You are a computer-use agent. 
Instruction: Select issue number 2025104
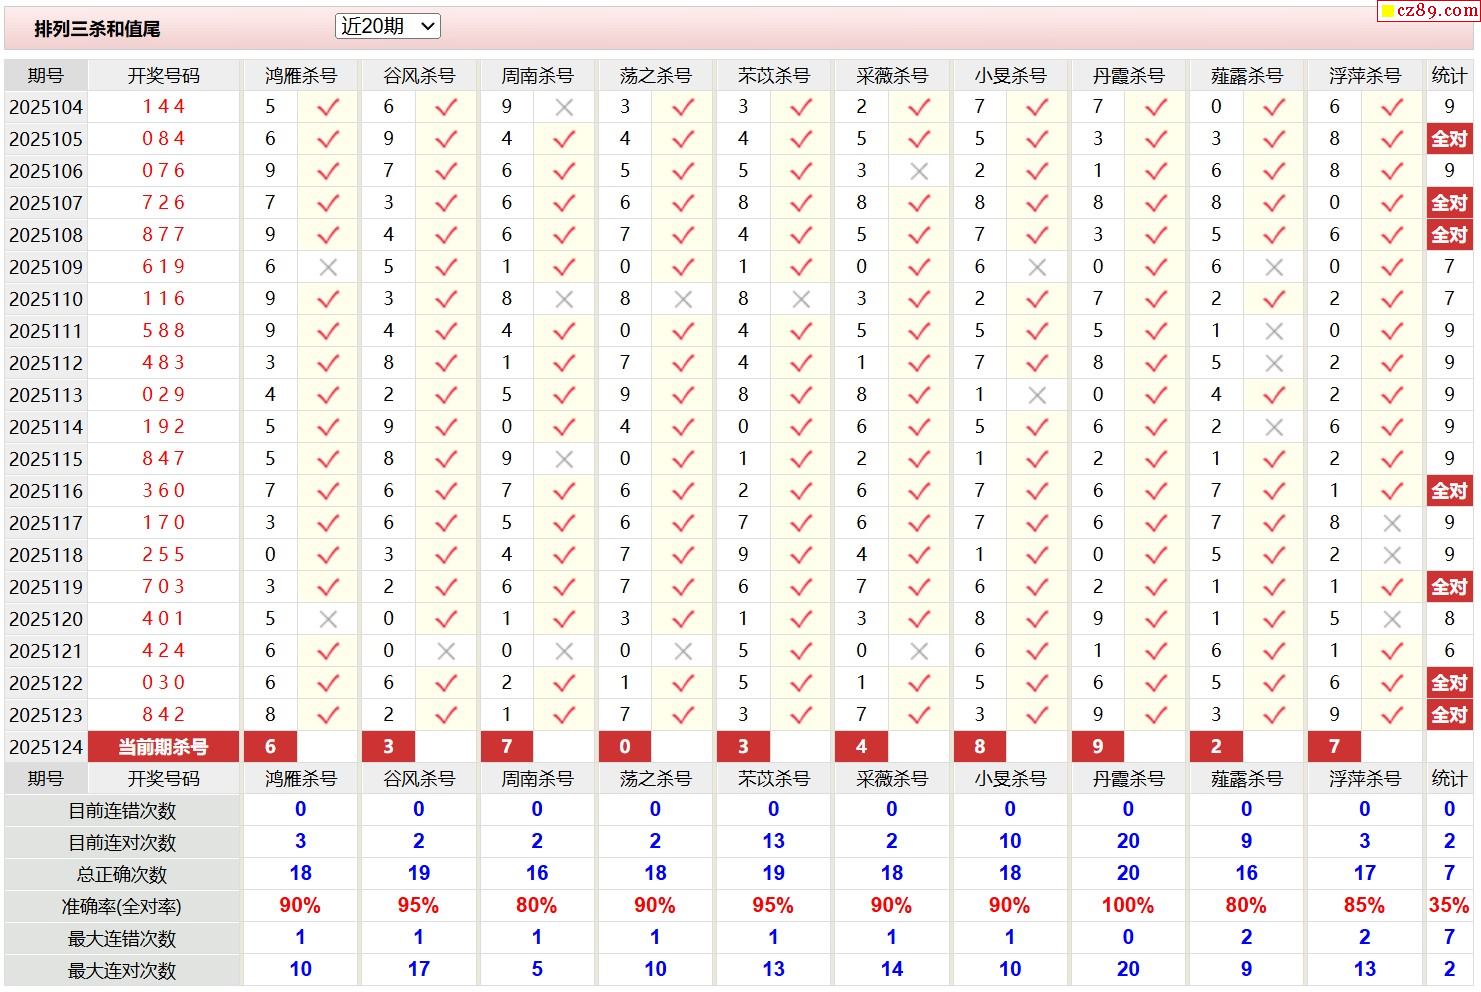(46, 107)
